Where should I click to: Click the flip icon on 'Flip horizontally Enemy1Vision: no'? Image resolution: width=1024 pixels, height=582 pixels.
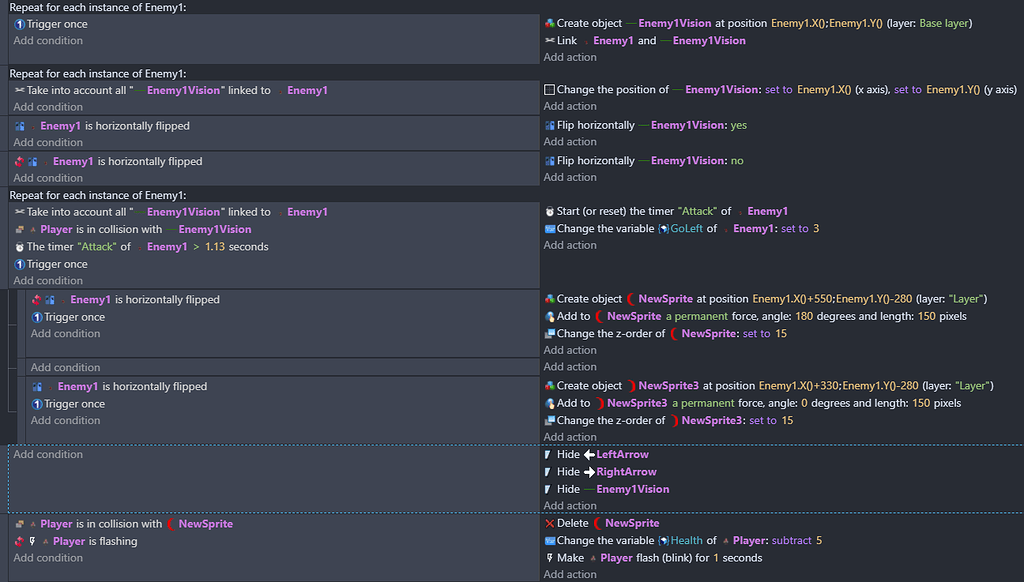click(x=550, y=161)
